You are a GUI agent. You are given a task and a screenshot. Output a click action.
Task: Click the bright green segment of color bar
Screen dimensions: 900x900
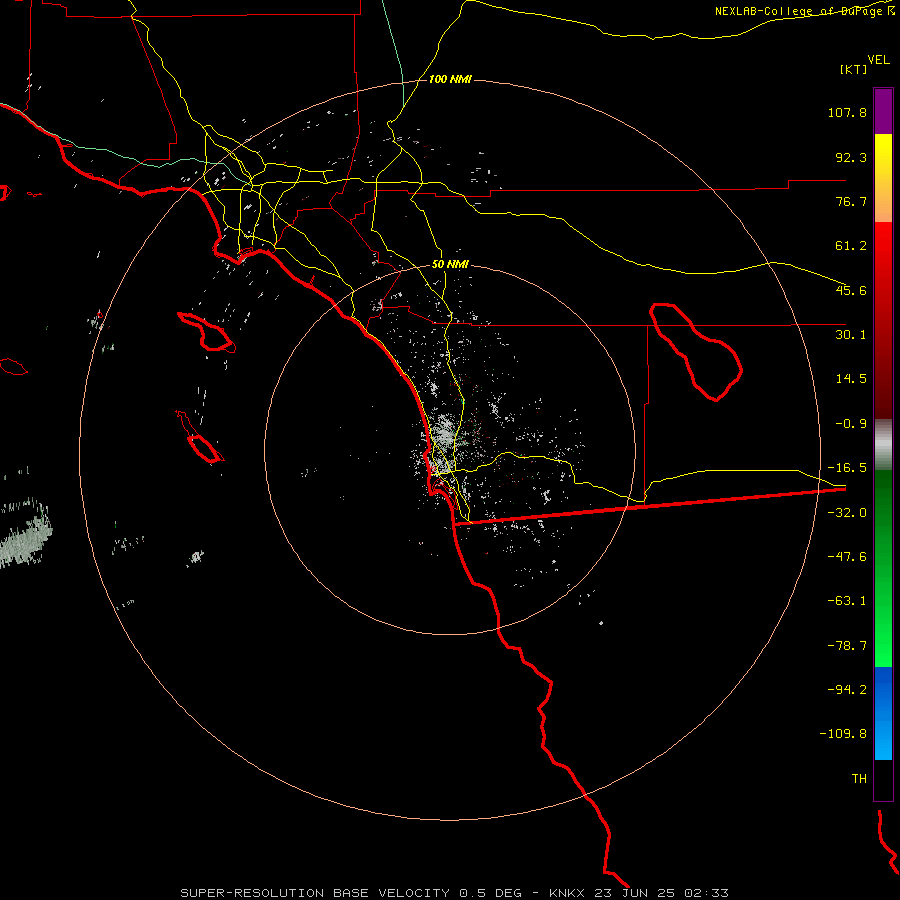point(883,568)
